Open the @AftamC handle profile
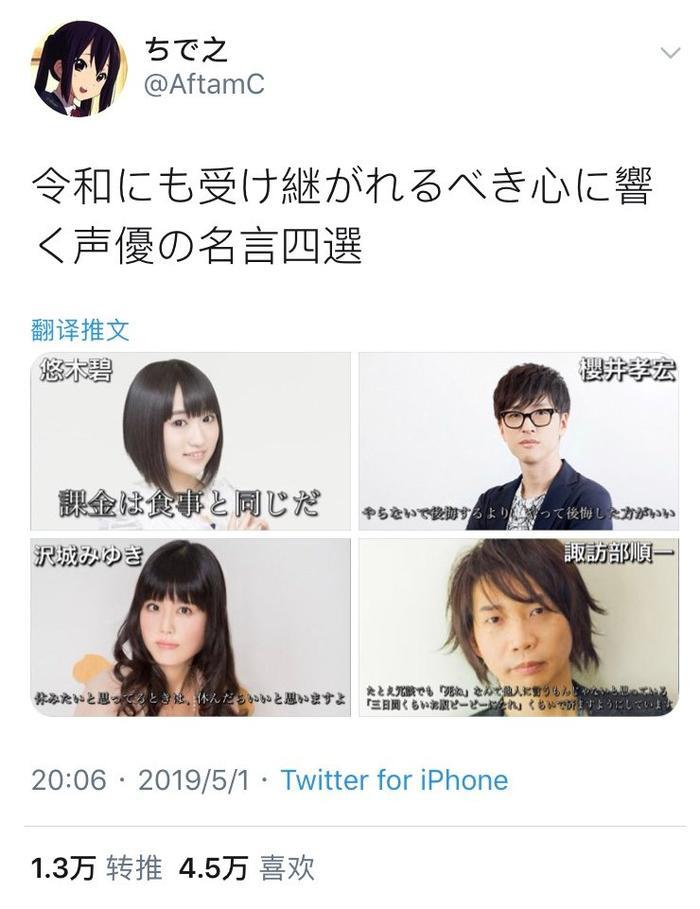The image size is (700, 909). pyautogui.click(x=204, y=85)
